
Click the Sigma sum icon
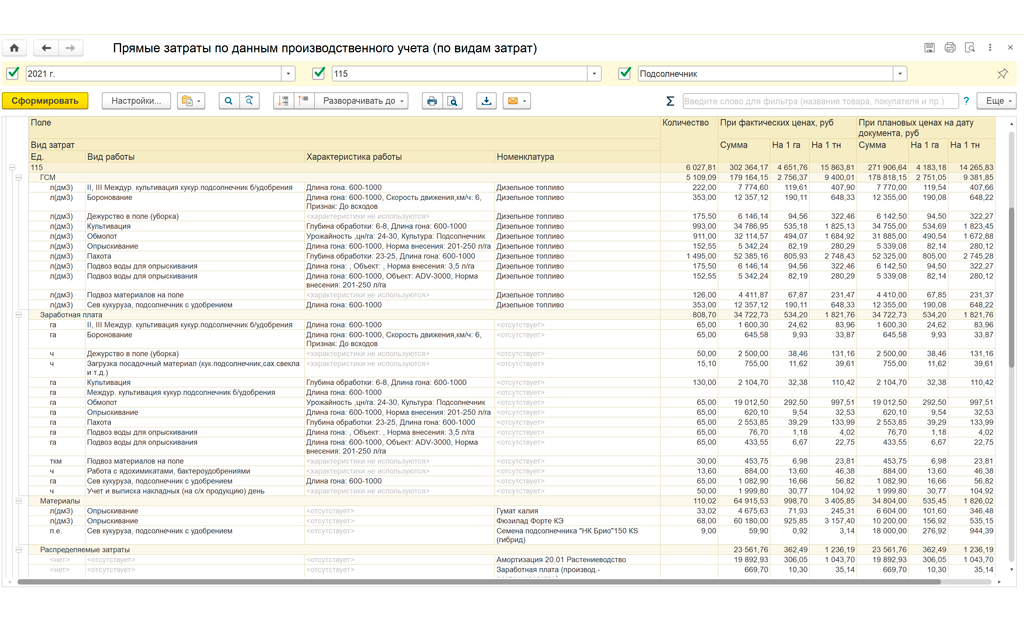tap(669, 101)
